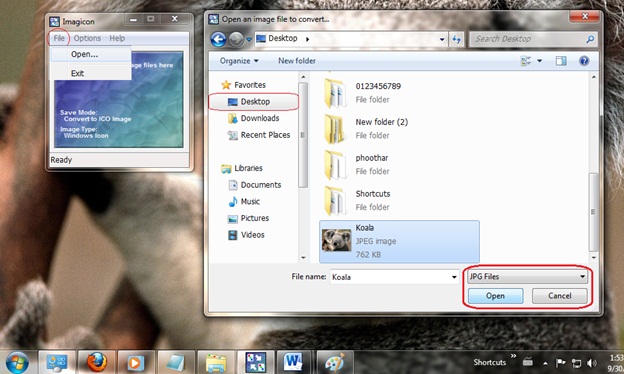
Task: Select the Koala image thumbnail
Action: point(337,240)
